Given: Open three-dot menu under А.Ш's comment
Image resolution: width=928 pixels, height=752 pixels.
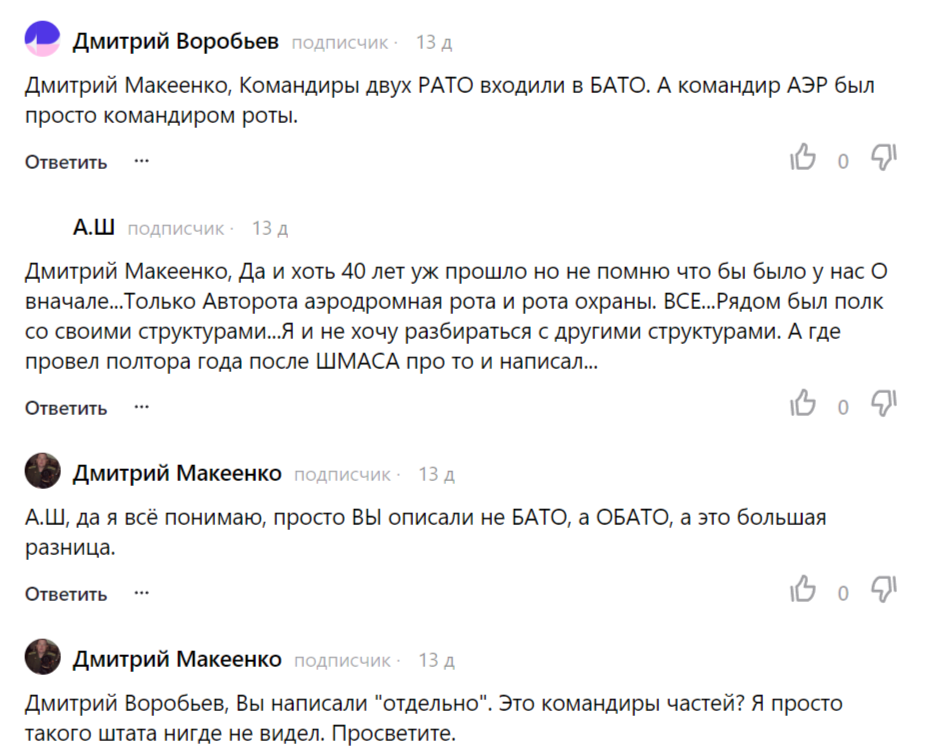Looking at the screenshot, I should 141,406.
